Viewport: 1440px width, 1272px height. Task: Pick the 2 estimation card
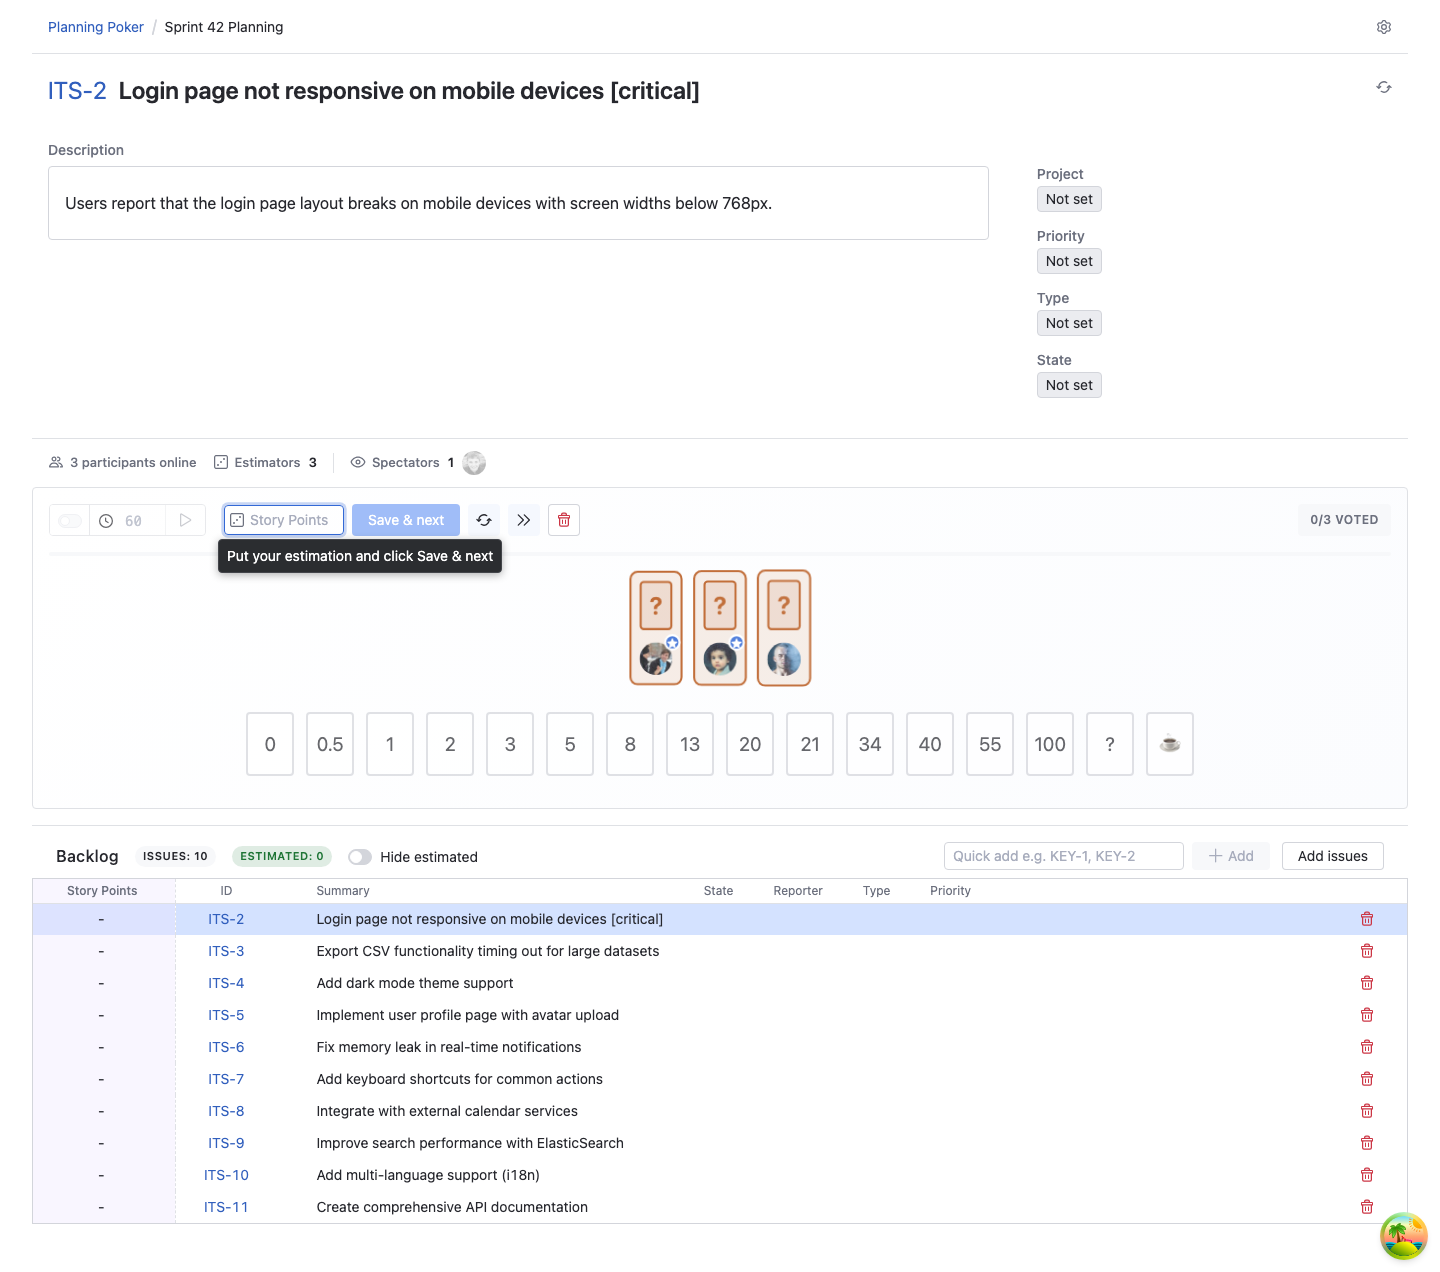(x=450, y=744)
